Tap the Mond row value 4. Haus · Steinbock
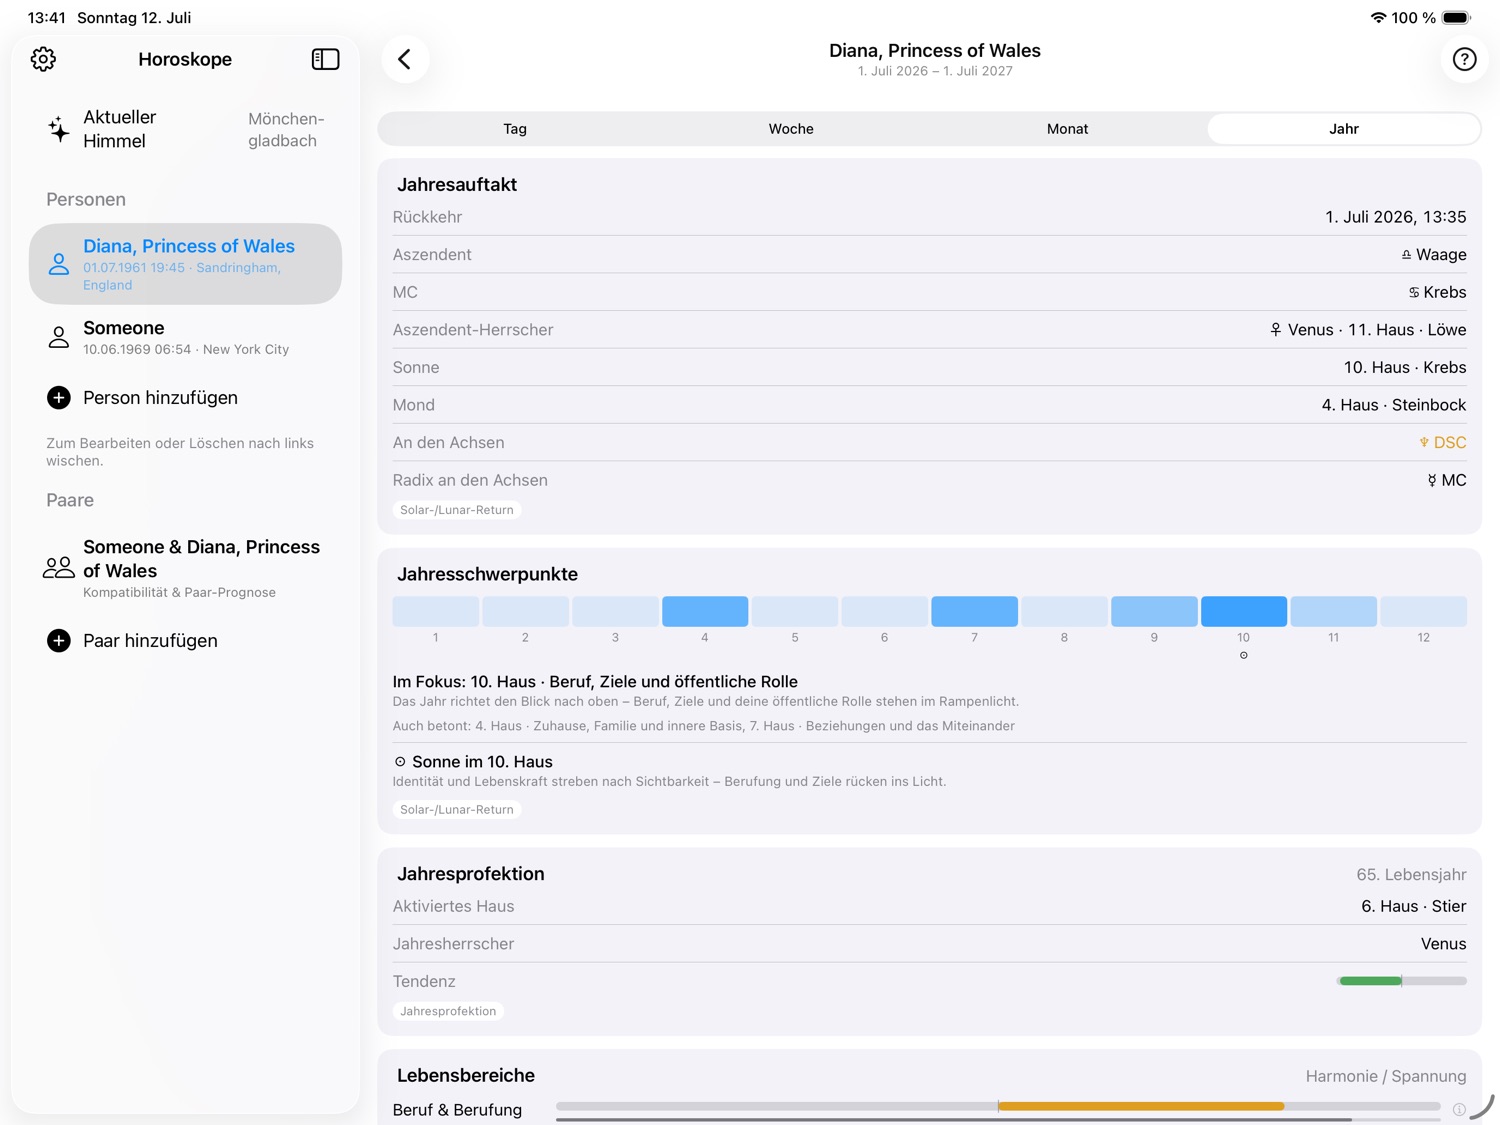Screen dimensions: 1500x1125 tap(1393, 405)
